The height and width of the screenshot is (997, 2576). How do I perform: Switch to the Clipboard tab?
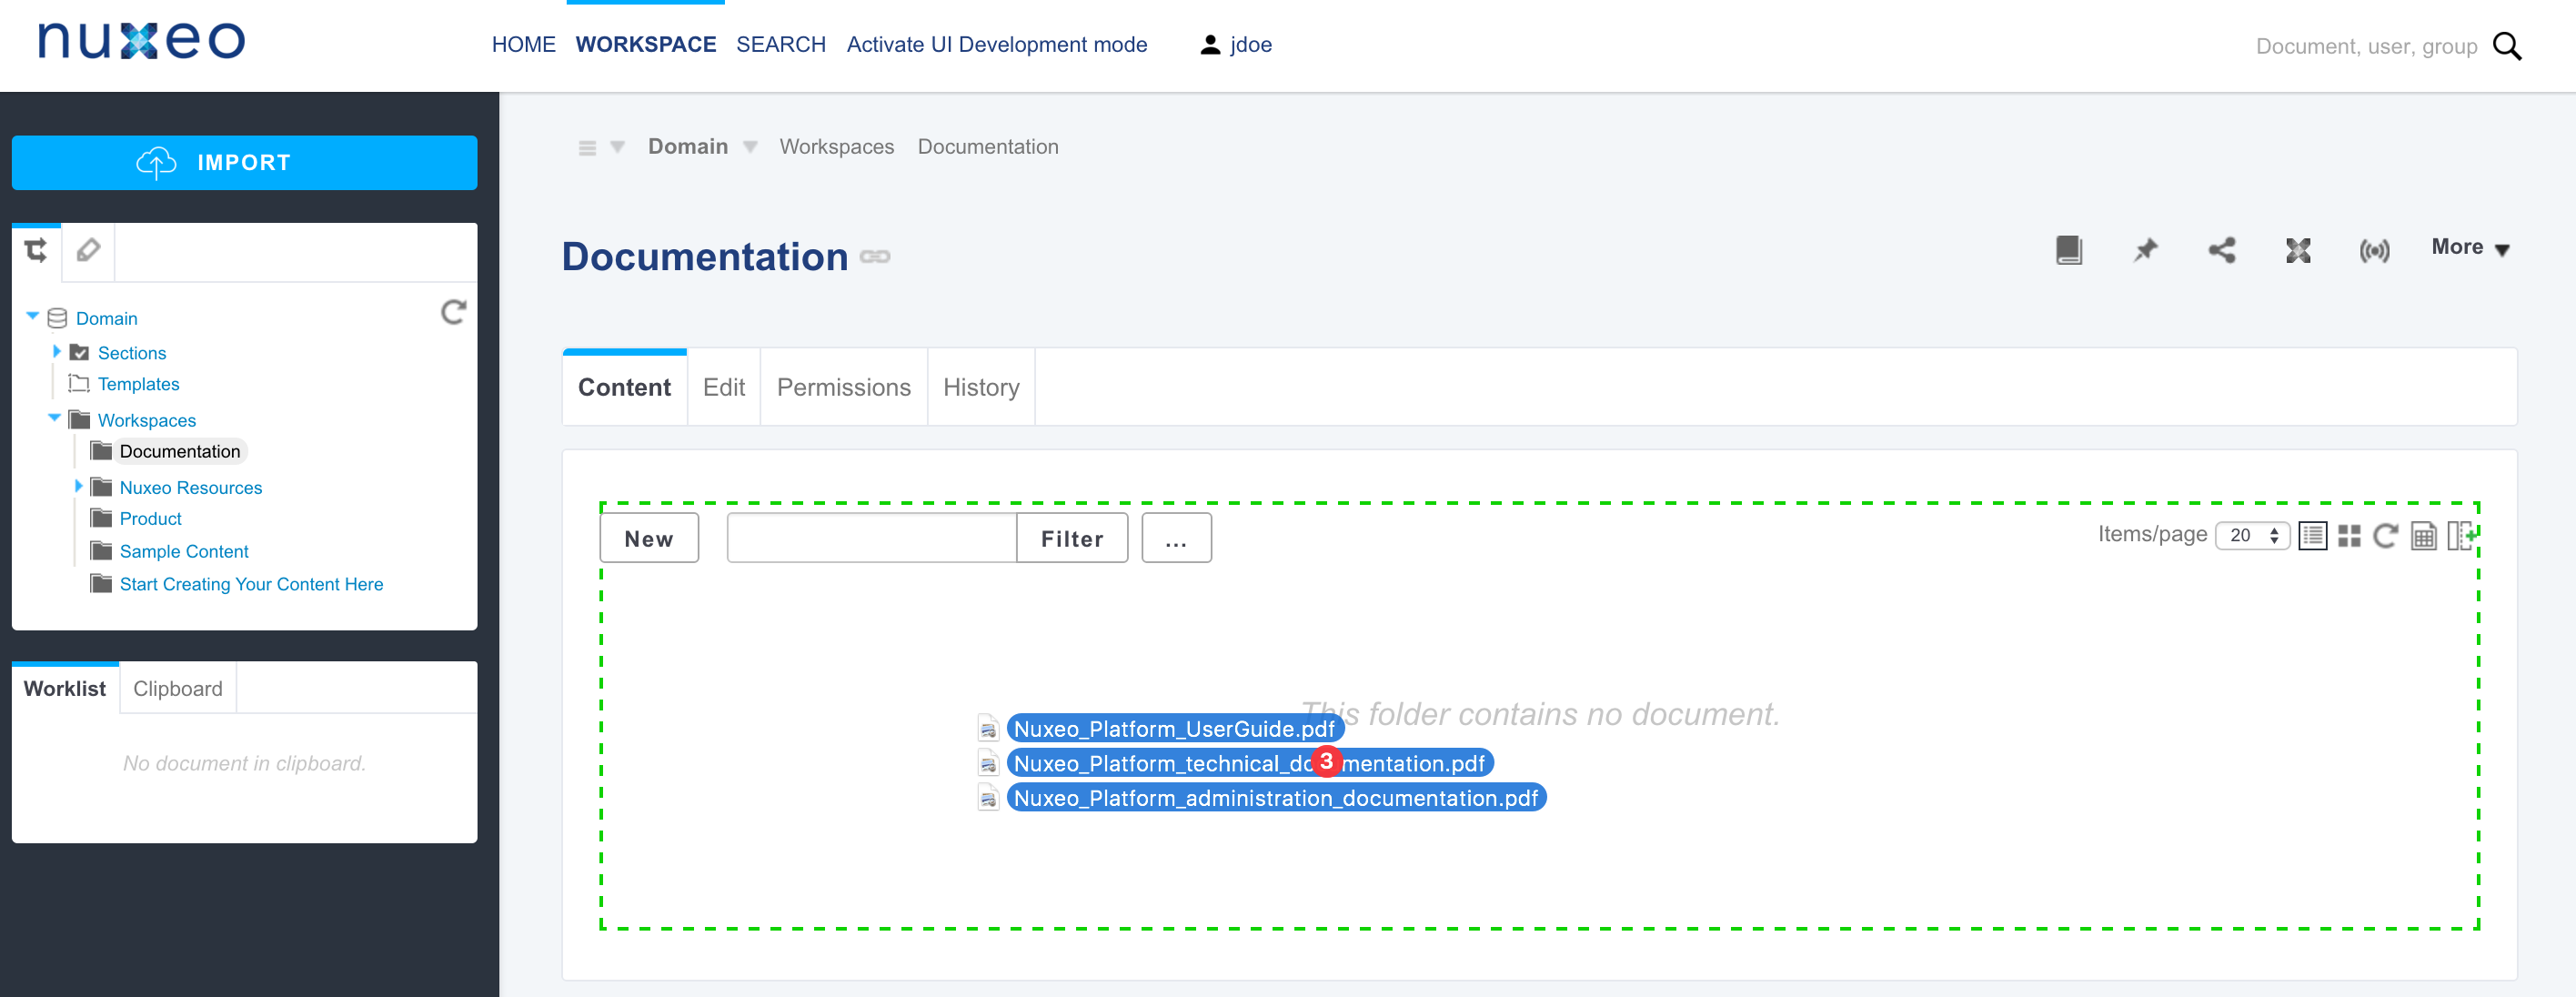pos(178,688)
